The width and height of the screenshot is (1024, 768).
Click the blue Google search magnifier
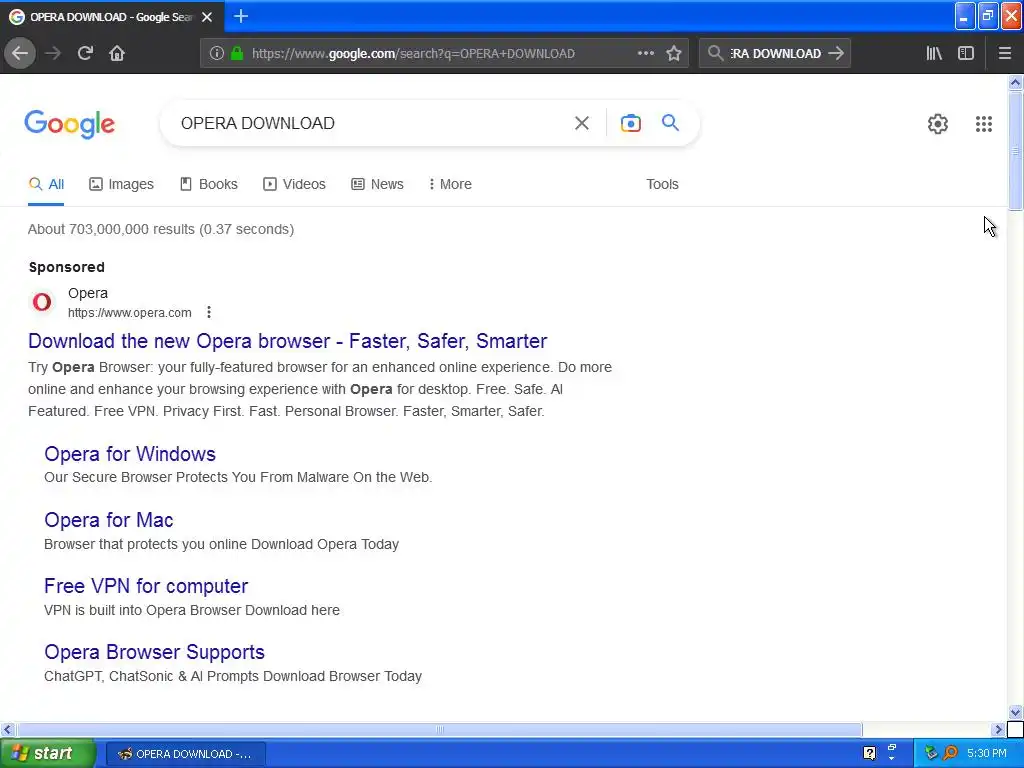[670, 123]
